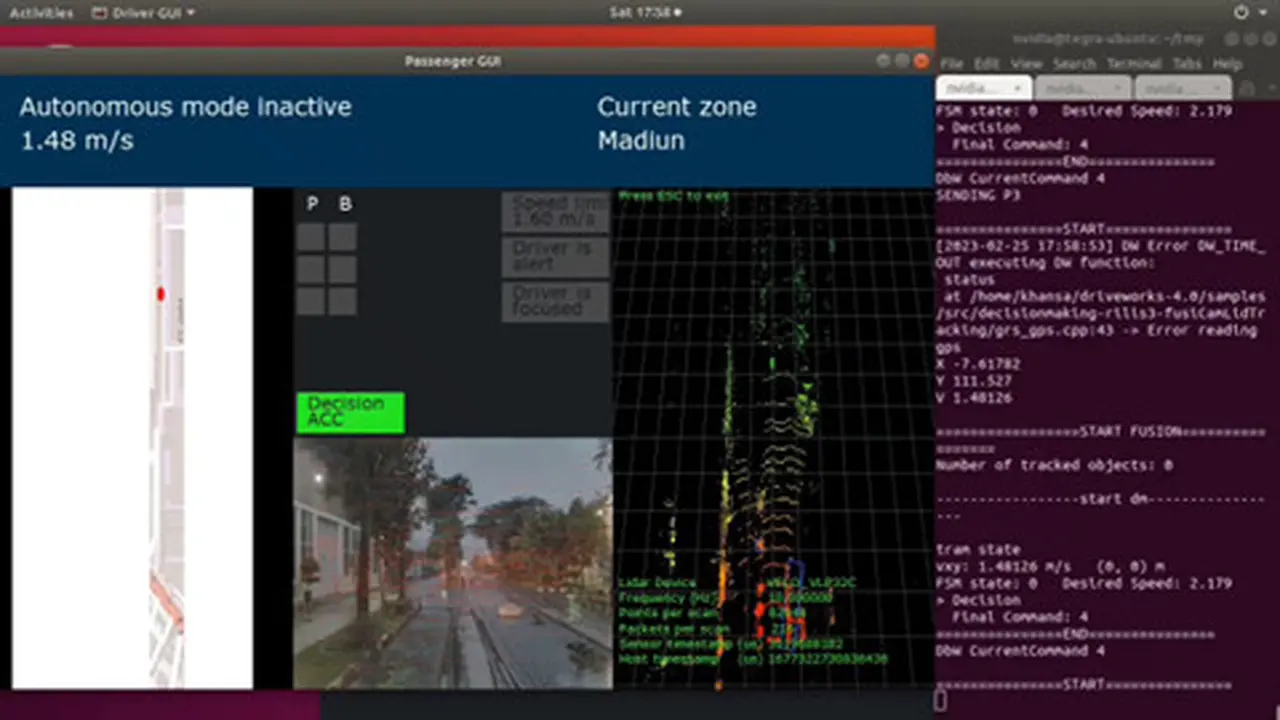Image resolution: width=1280 pixels, height=720 pixels.
Task: Open Activities overview
Action: point(41,13)
